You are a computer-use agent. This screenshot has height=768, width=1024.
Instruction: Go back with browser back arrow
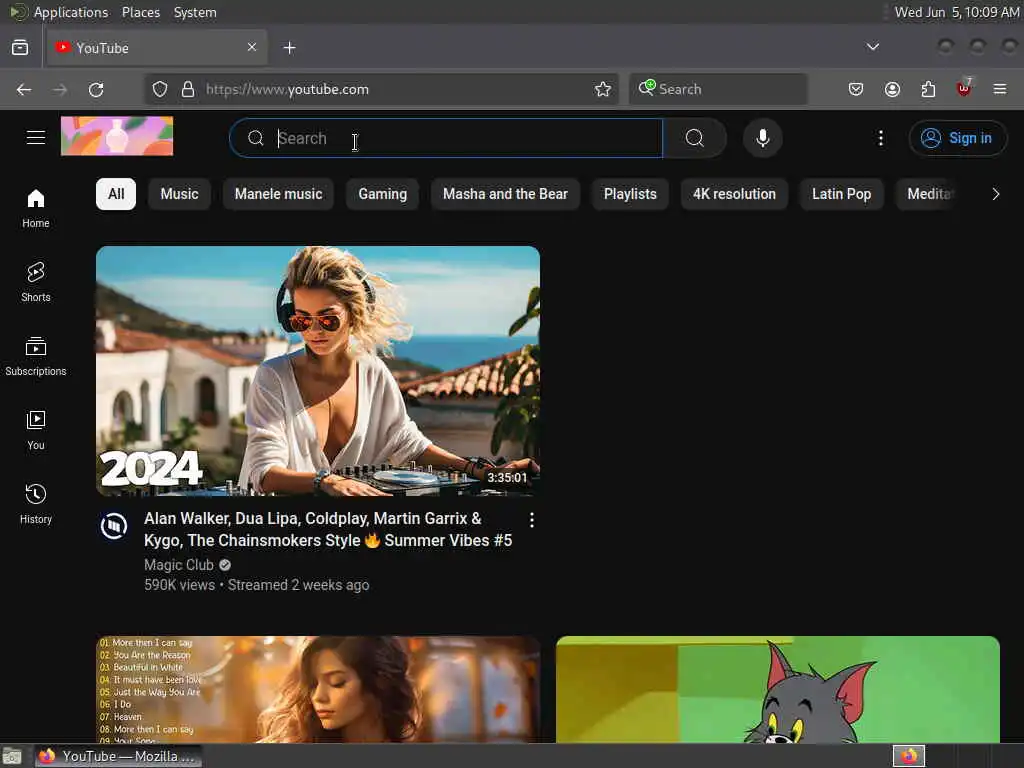click(x=24, y=89)
